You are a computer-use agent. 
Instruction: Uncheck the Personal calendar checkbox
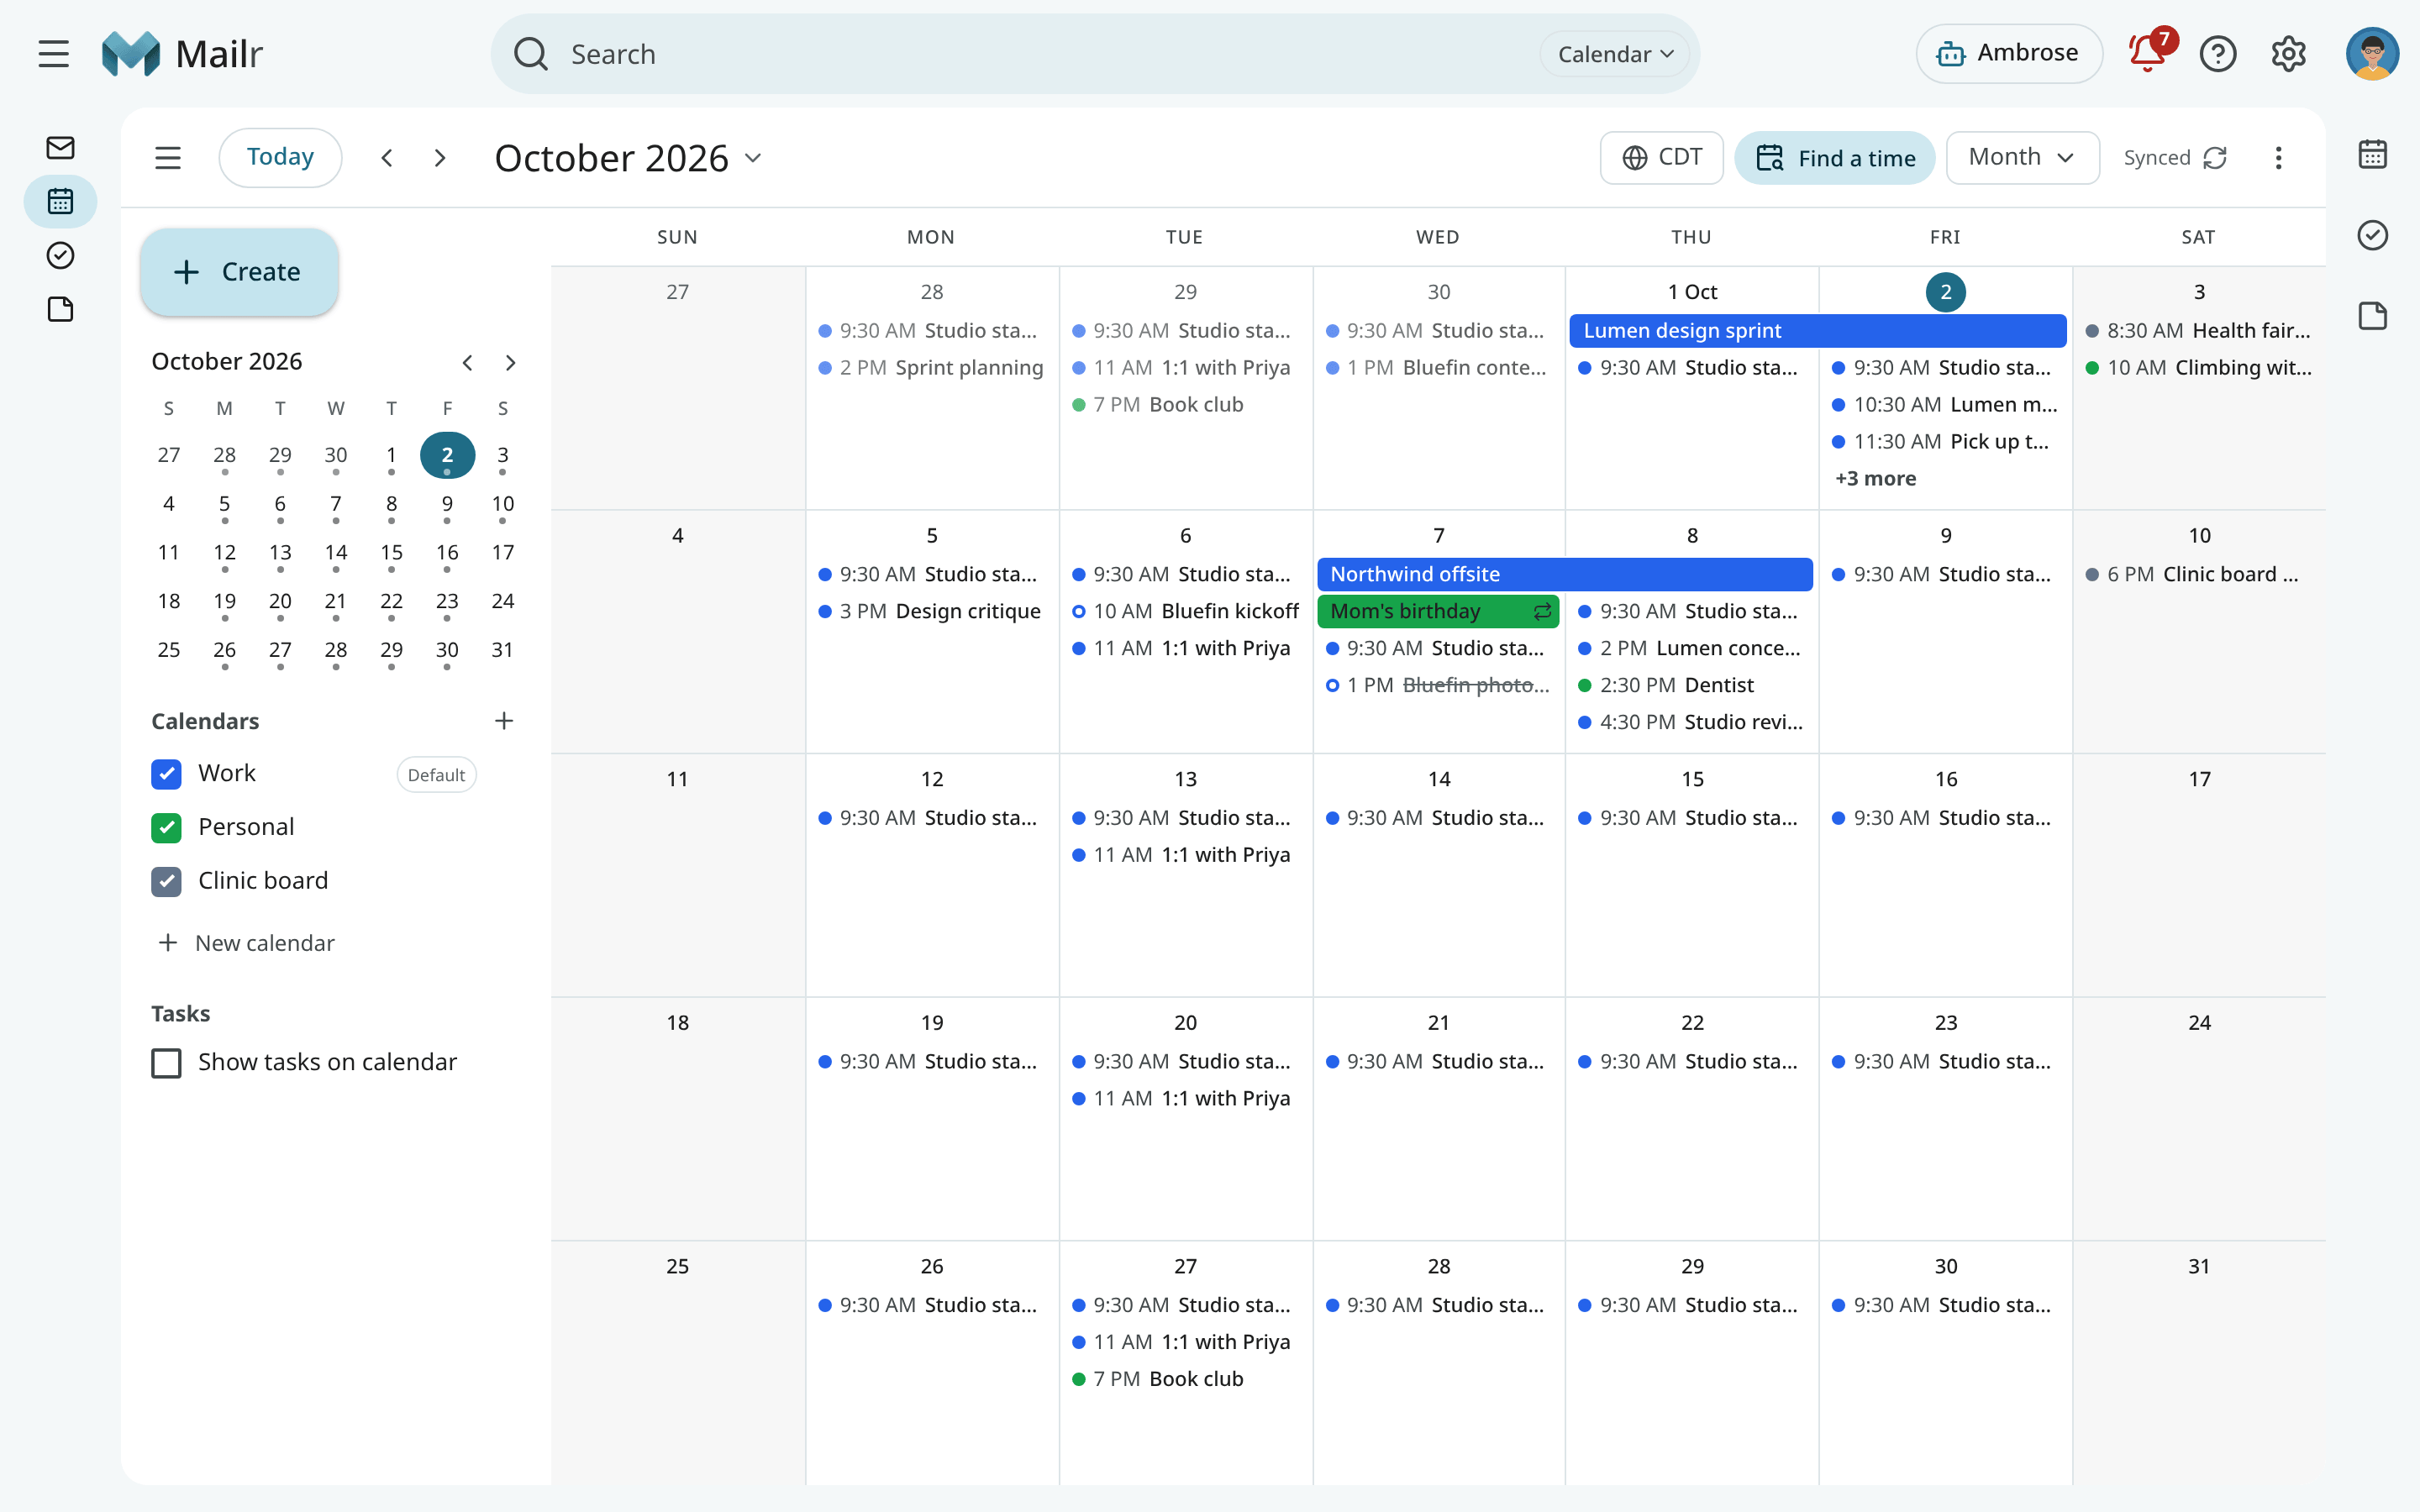[166, 828]
